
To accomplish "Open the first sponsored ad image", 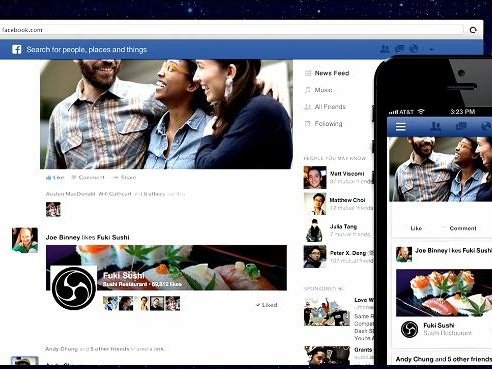I will (x=327, y=312).
